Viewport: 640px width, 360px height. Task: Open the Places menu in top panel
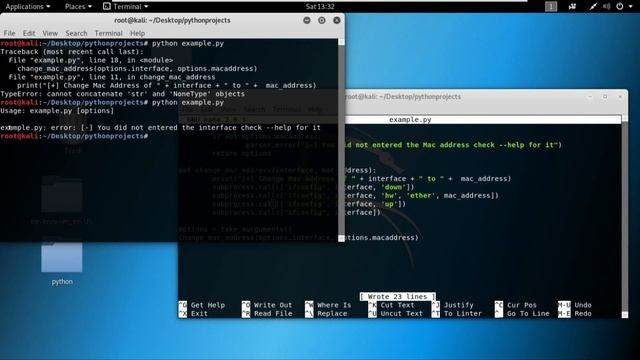coord(78,7)
